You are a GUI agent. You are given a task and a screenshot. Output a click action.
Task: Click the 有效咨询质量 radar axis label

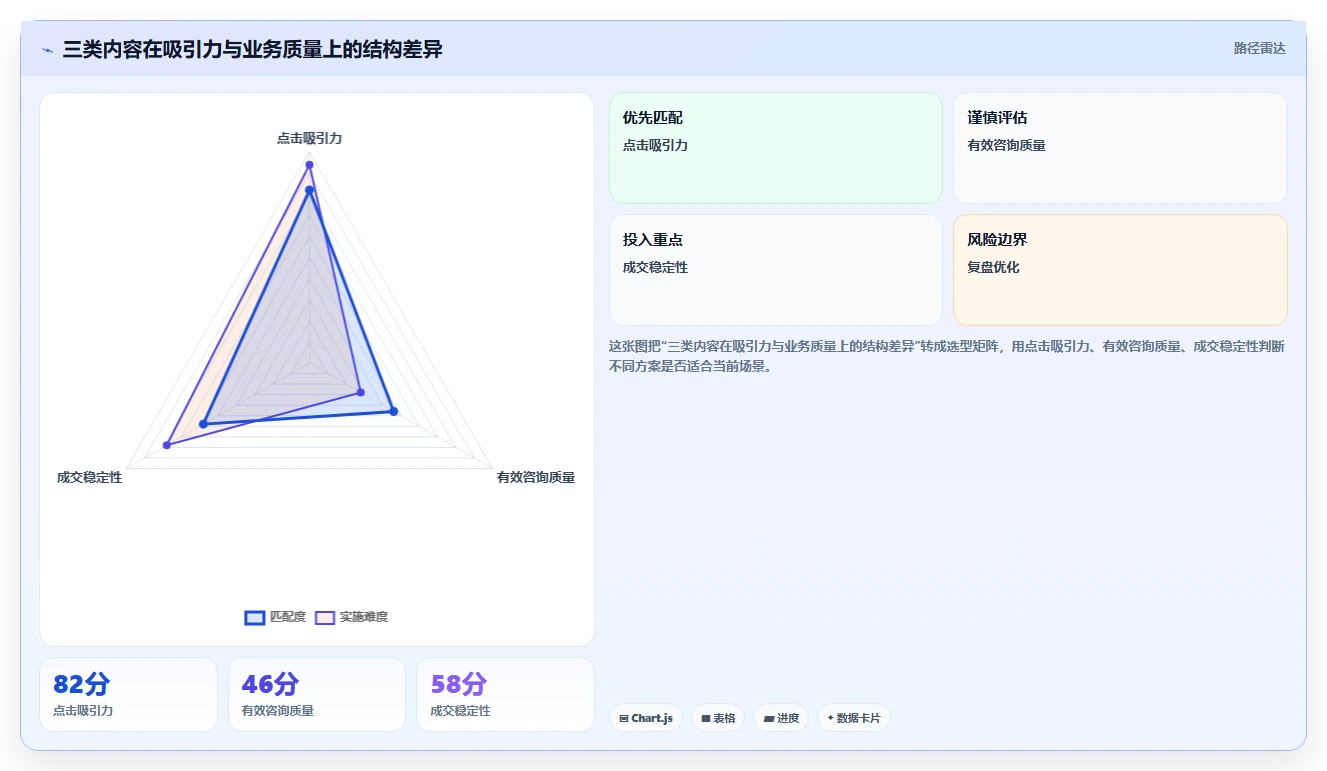click(x=536, y=477)
